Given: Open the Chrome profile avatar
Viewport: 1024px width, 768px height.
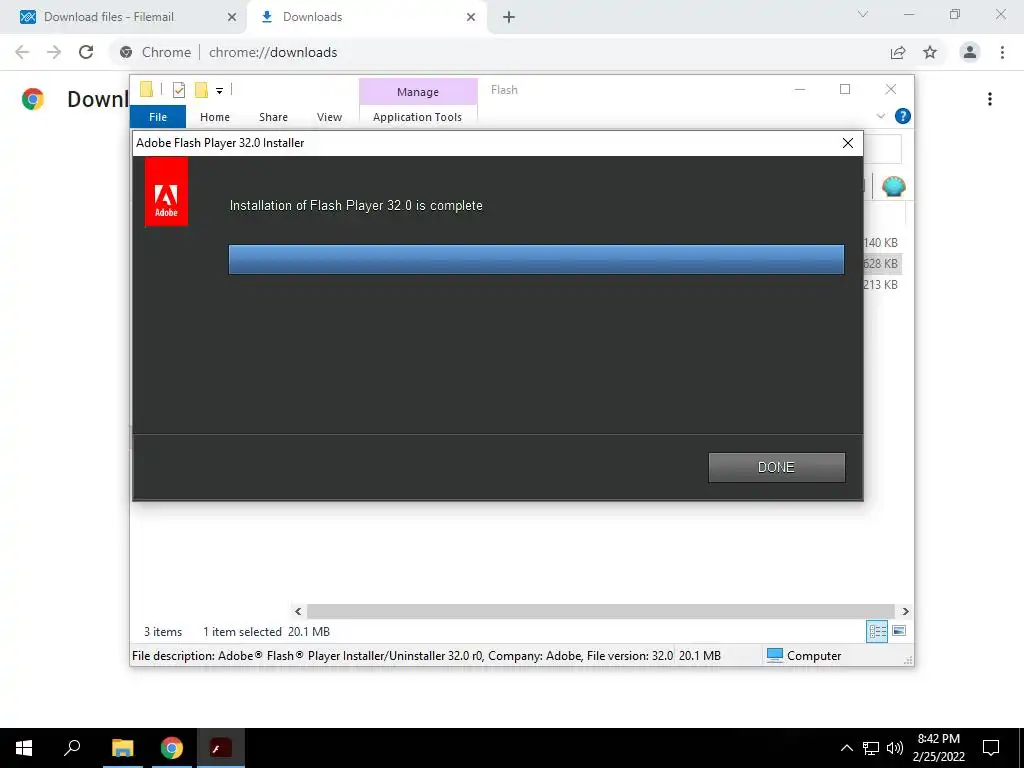Looking at the screenshot, I should coord(970,52).
